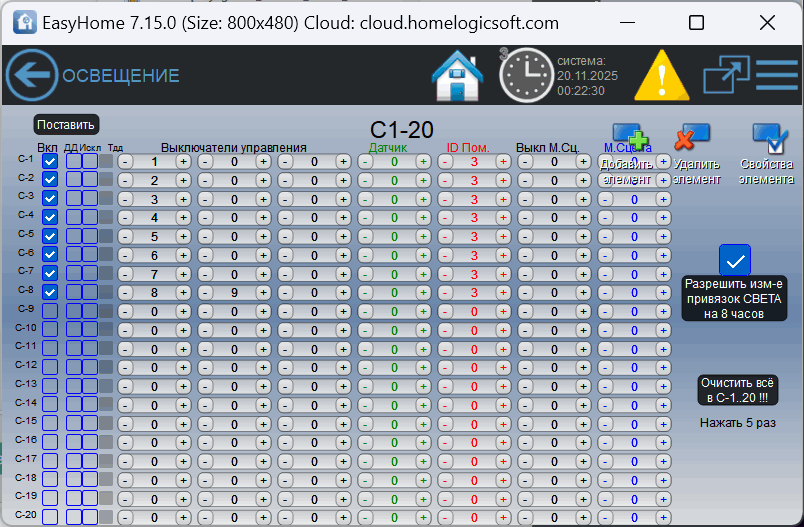Go back using the arrow next to ОСВЕЩЕНИЕ
The width and height of the screenshot is (804, 527).
click(31, 75)
